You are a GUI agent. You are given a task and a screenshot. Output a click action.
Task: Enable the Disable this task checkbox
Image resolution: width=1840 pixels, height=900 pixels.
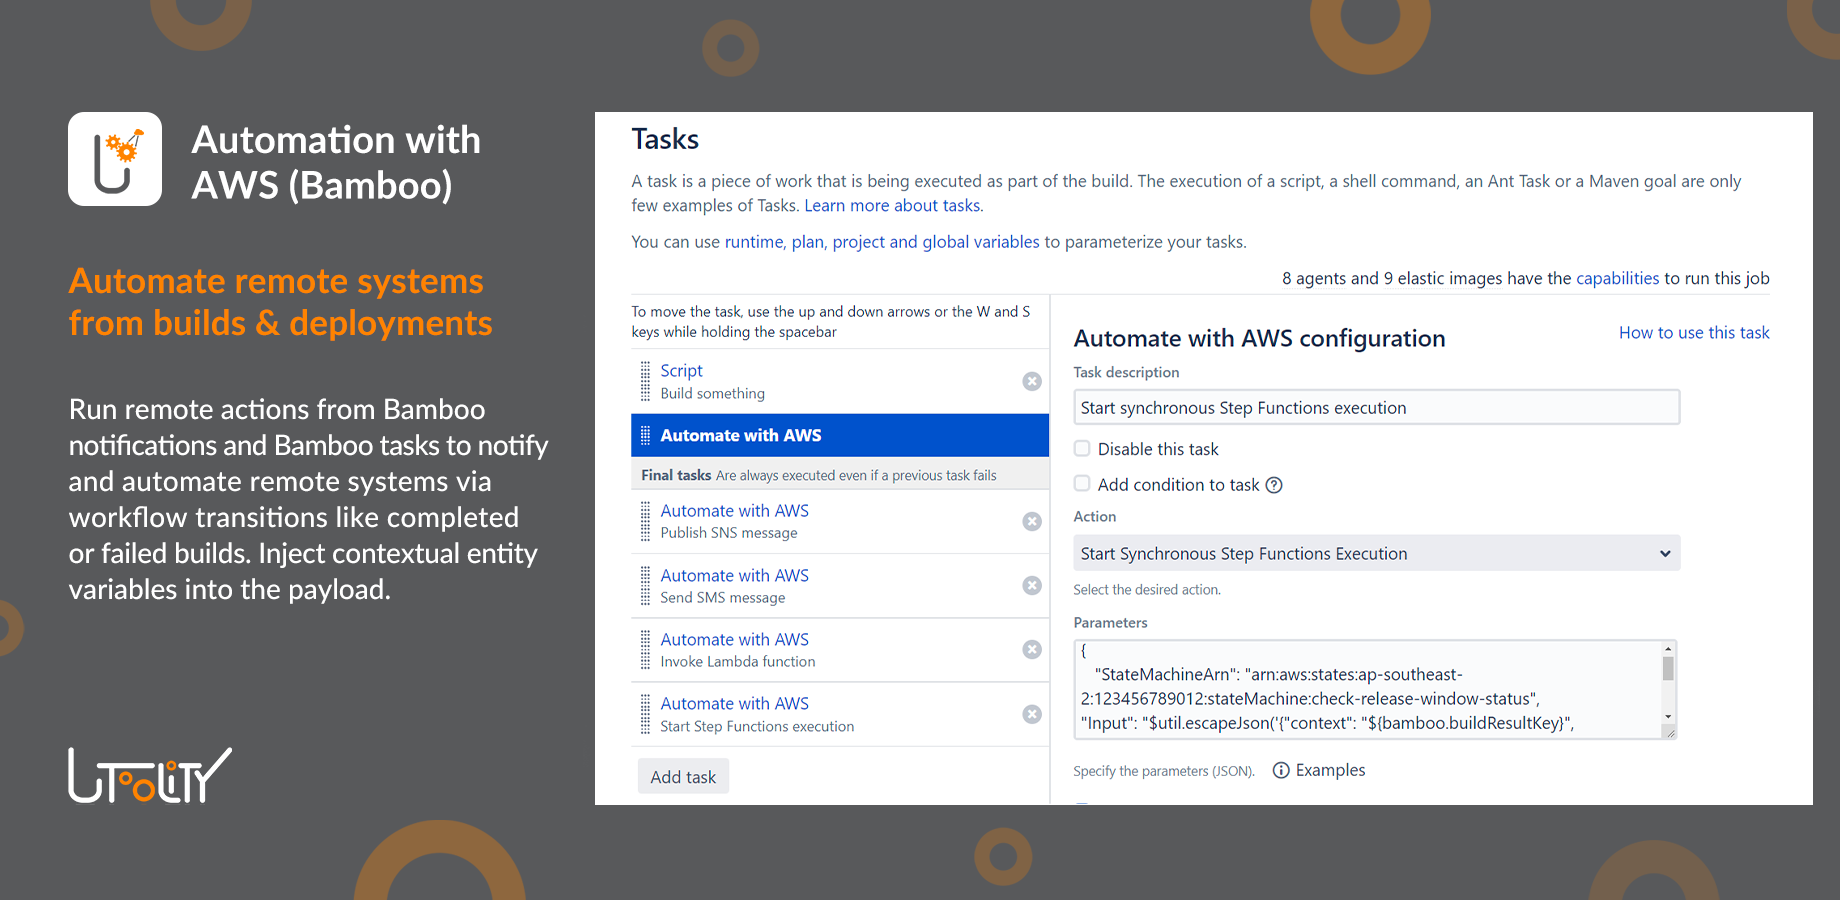[1082, 449]
